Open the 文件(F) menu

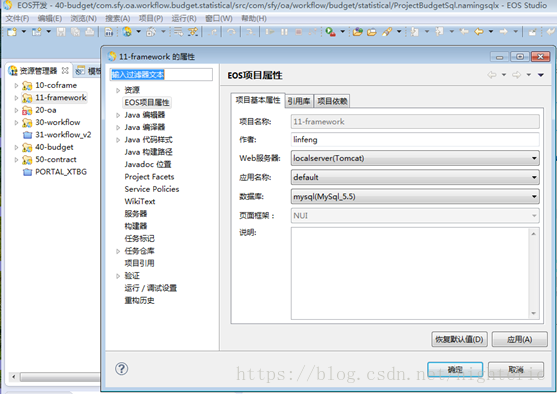coord(17,18)
